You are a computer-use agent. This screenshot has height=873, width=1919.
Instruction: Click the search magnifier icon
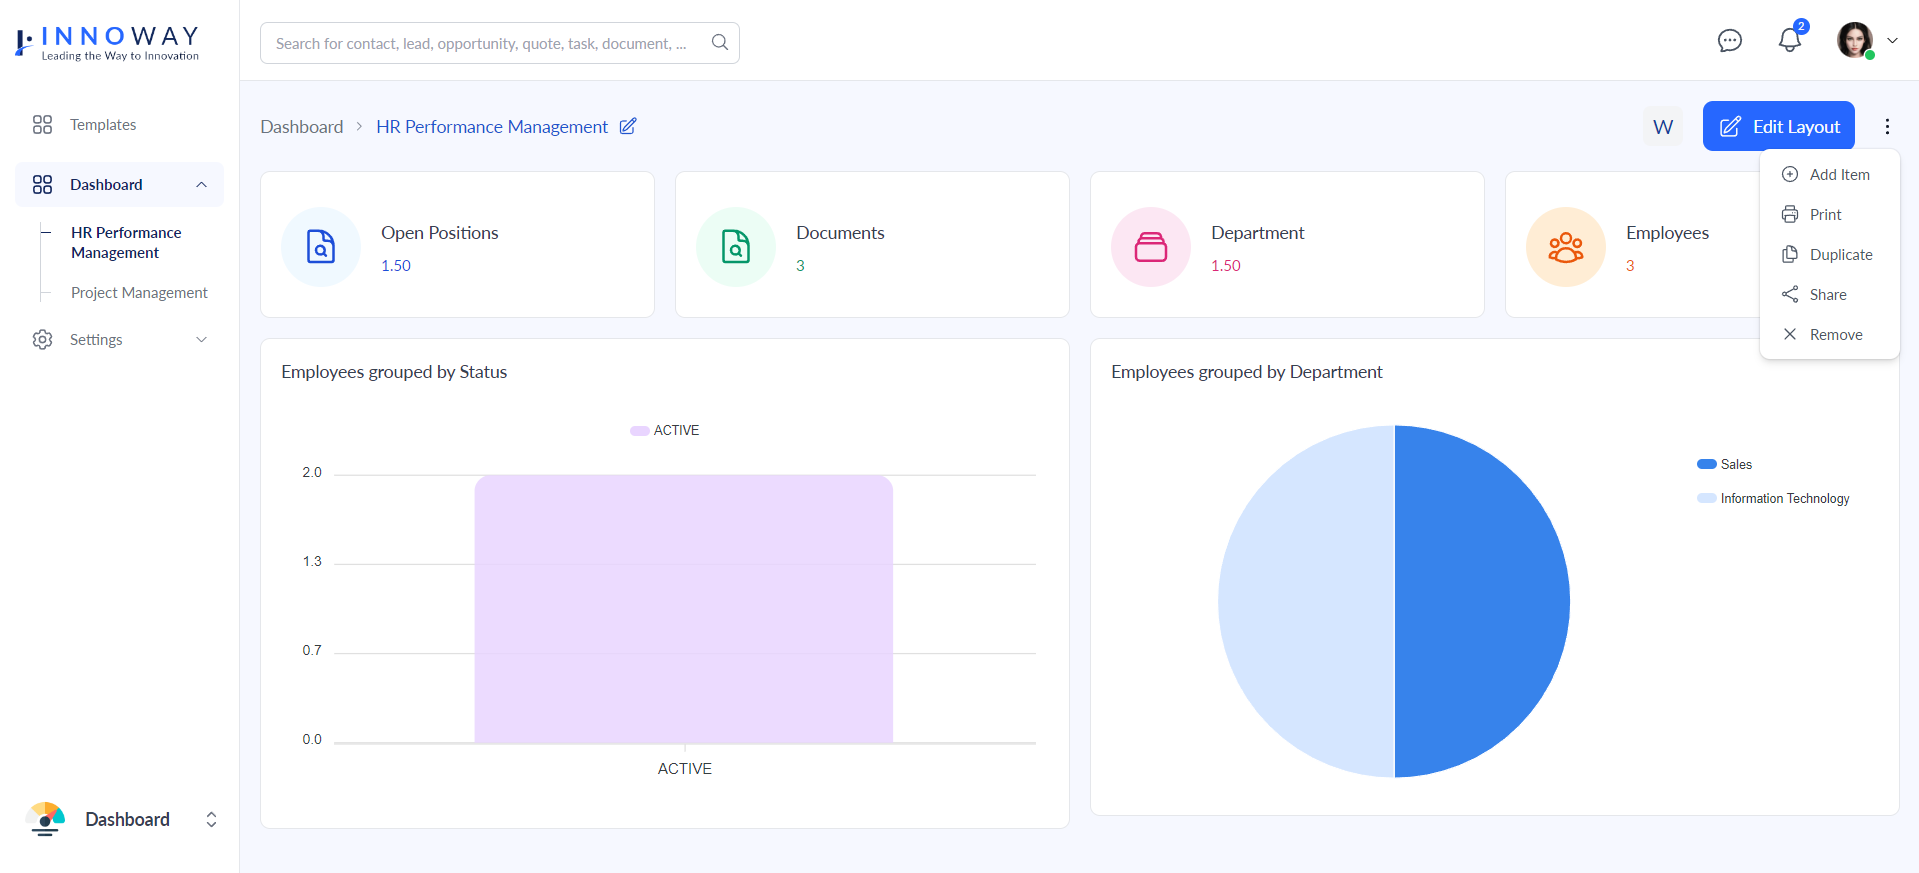719,42
